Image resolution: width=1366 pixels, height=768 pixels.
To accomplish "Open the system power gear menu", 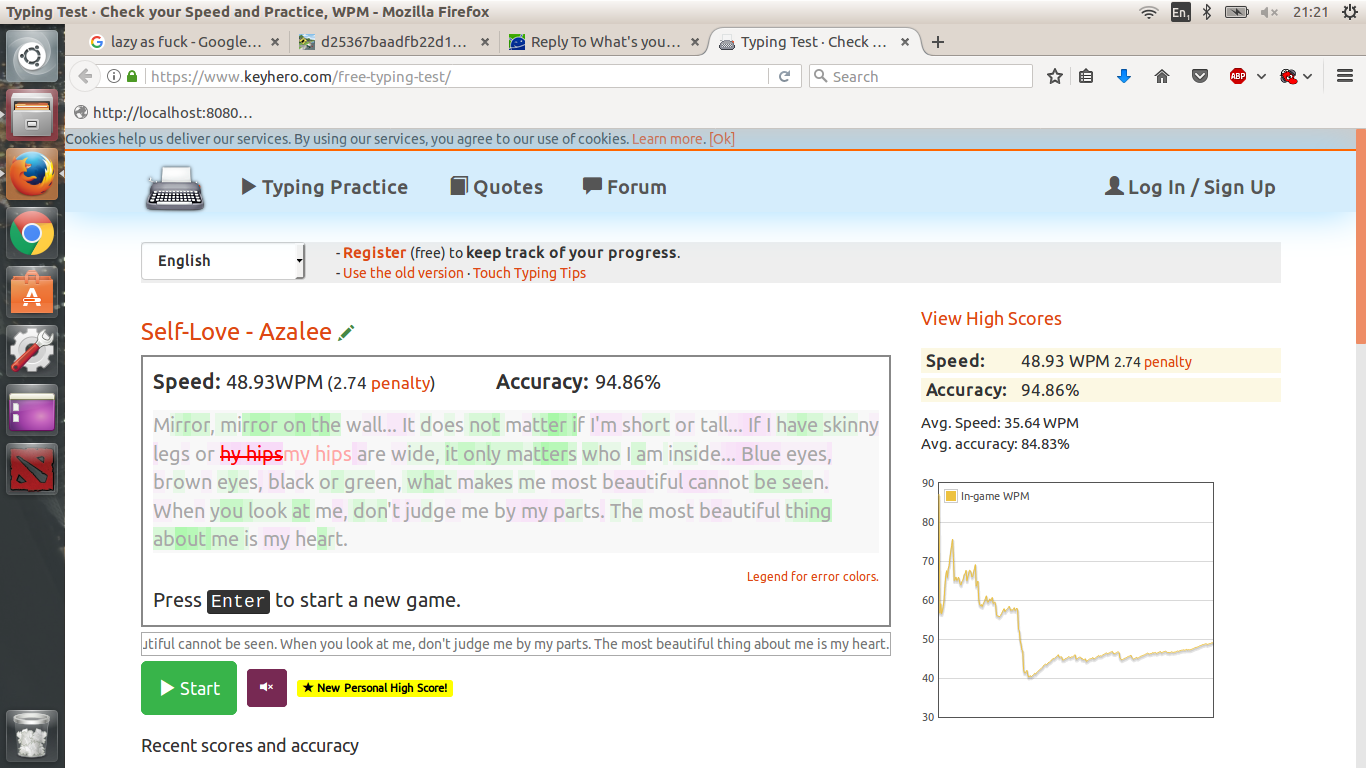I will (1350, 12).
